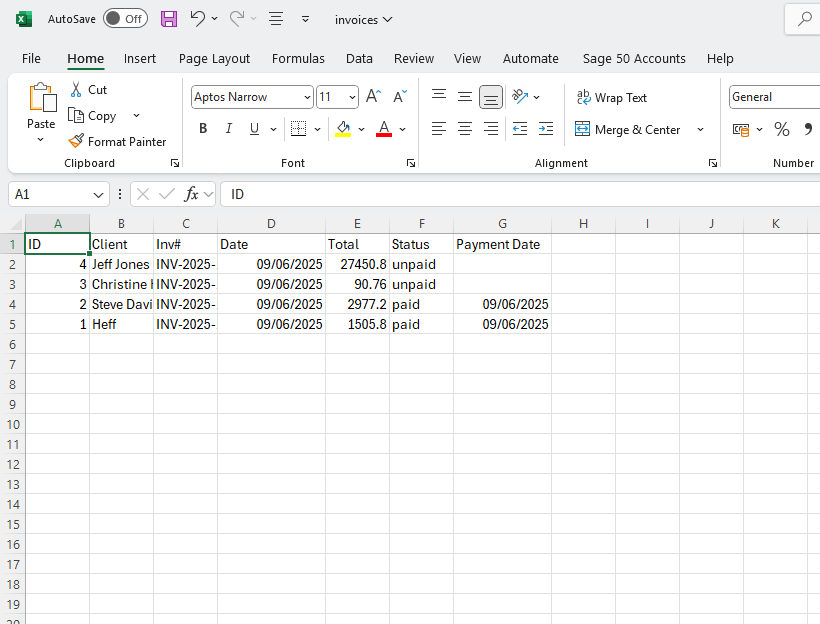
Task: Toggle bottom align button
Action: (x=491, y=97)
